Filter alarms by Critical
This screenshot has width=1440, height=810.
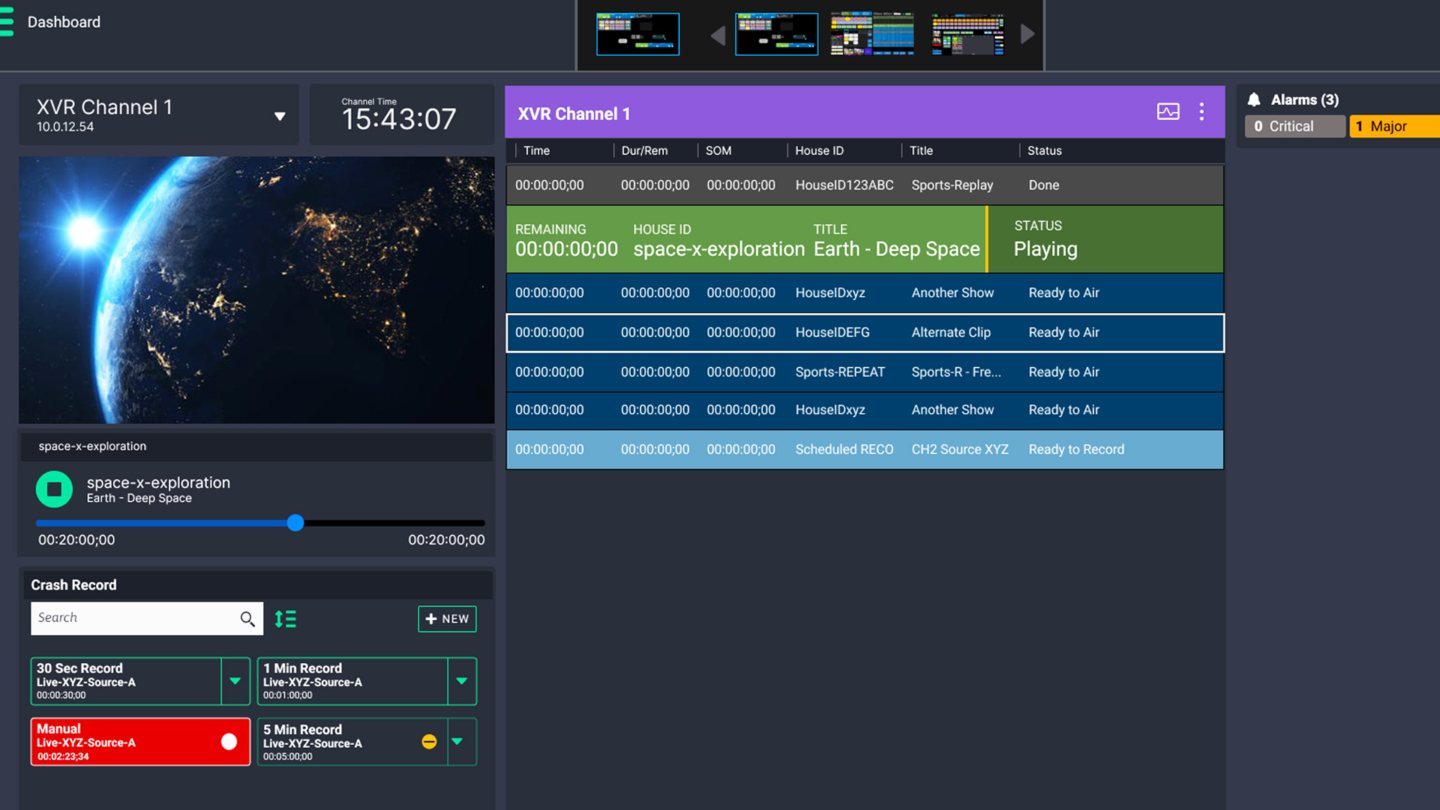[1295, 126]
